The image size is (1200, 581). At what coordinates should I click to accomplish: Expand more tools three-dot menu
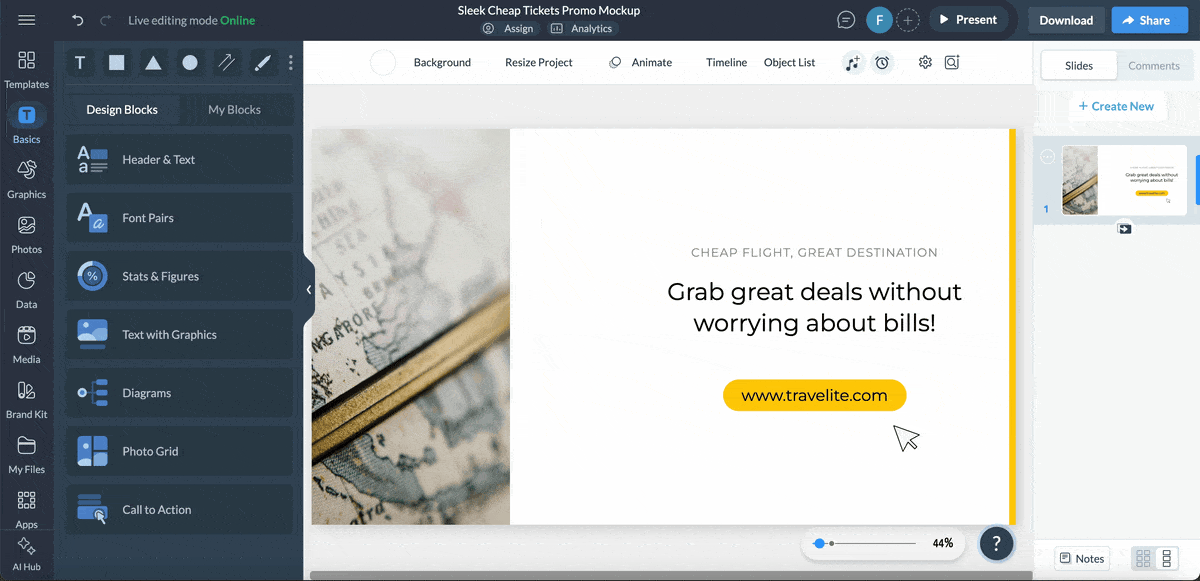tap(291, 63)
